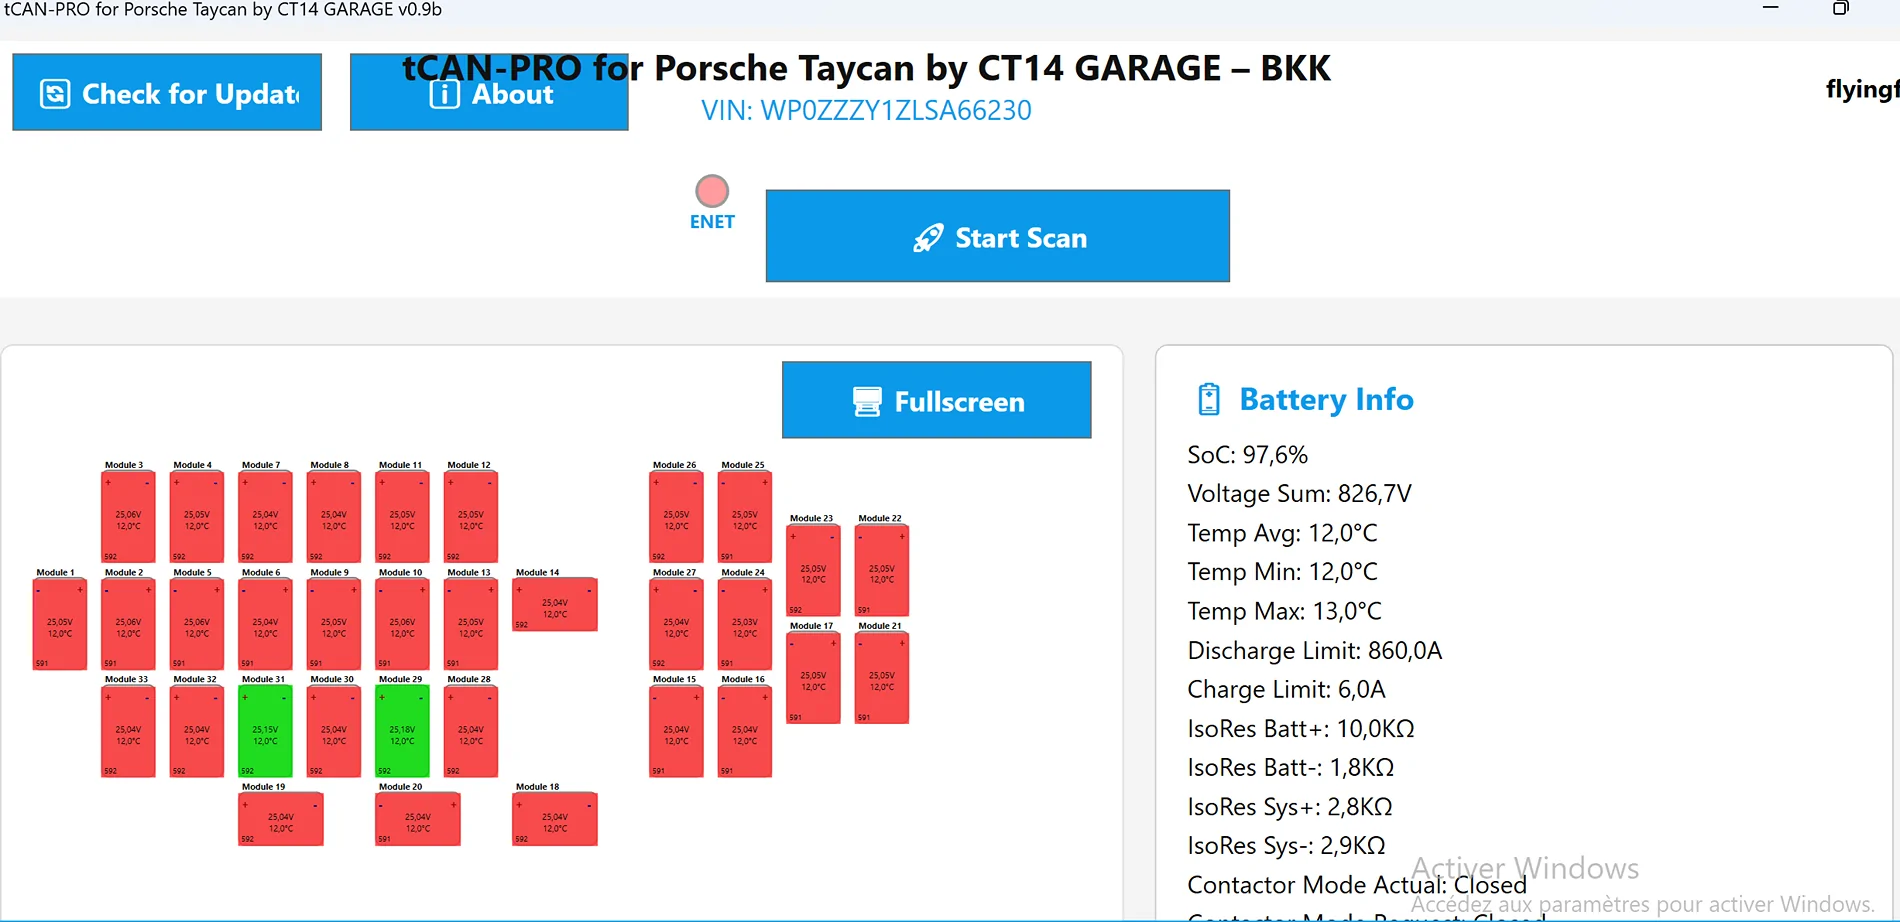Select the Module 14 battery tile
Image resolution: width=1900 pixels, height=922 pixels.
point(555,605)
